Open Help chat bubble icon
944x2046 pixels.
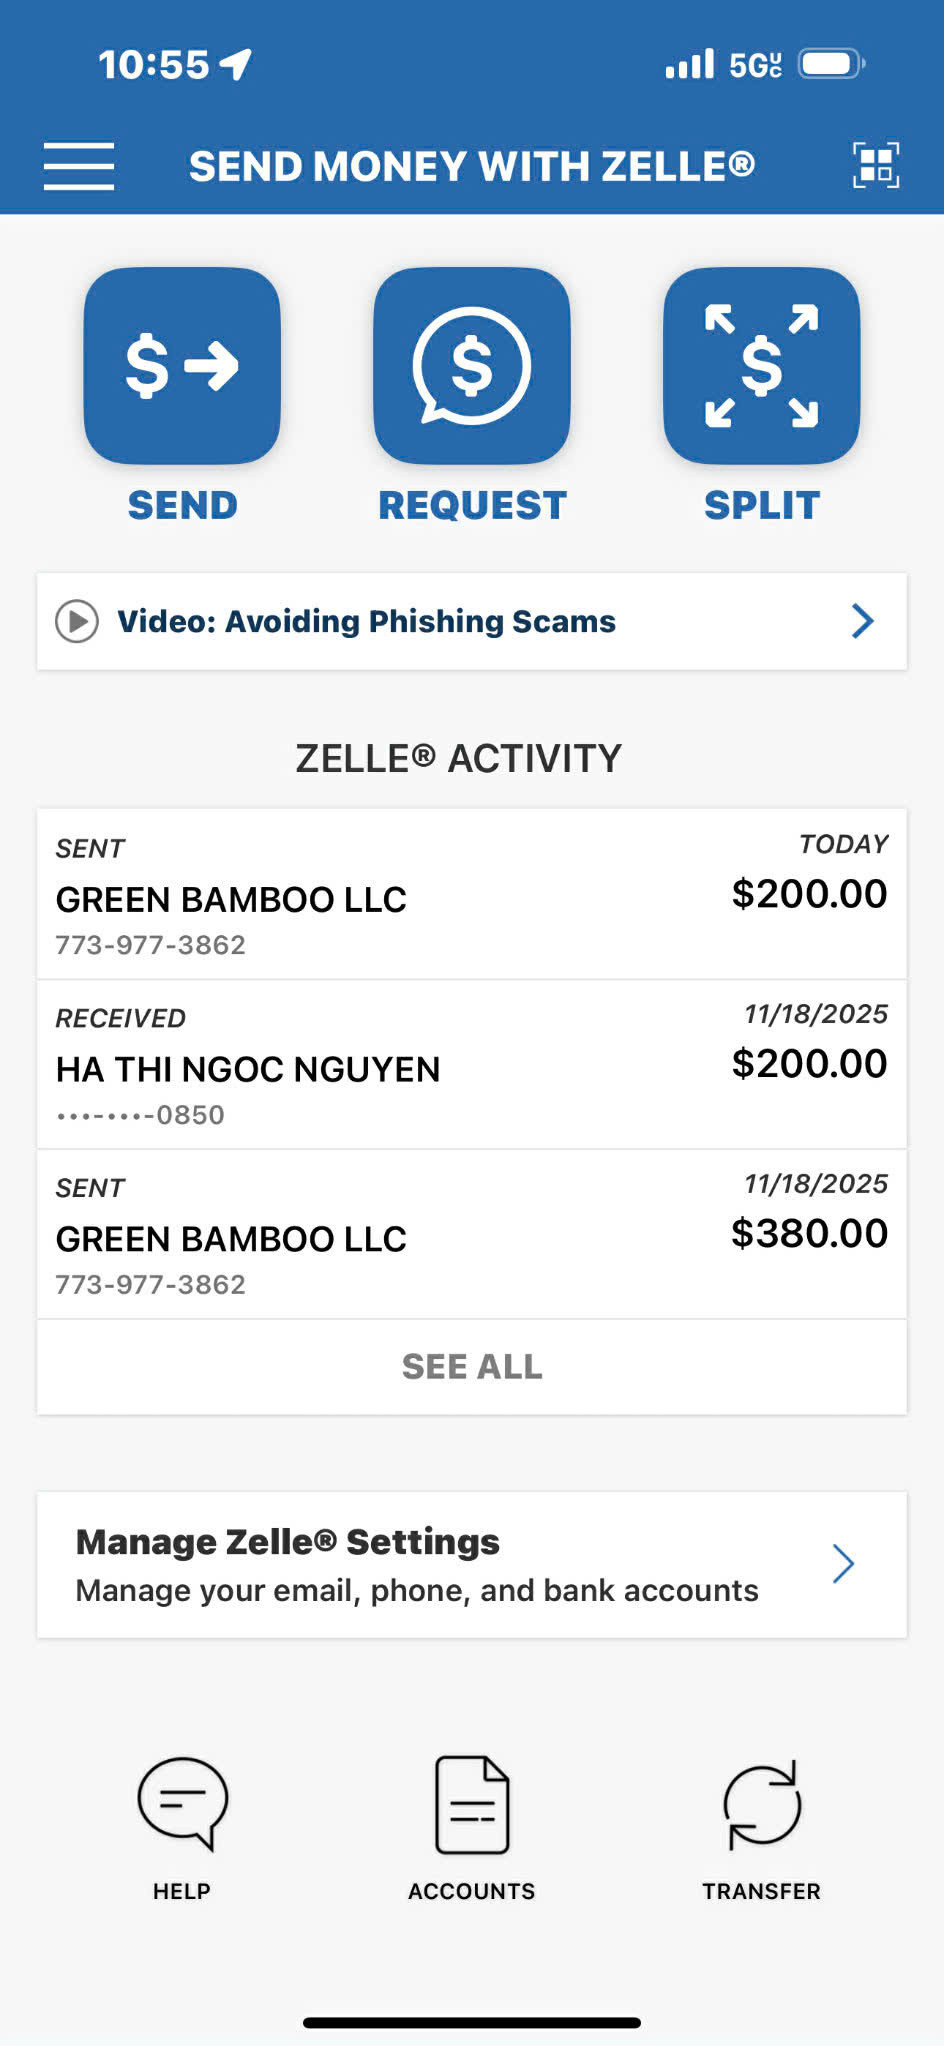pos(182,1803)
